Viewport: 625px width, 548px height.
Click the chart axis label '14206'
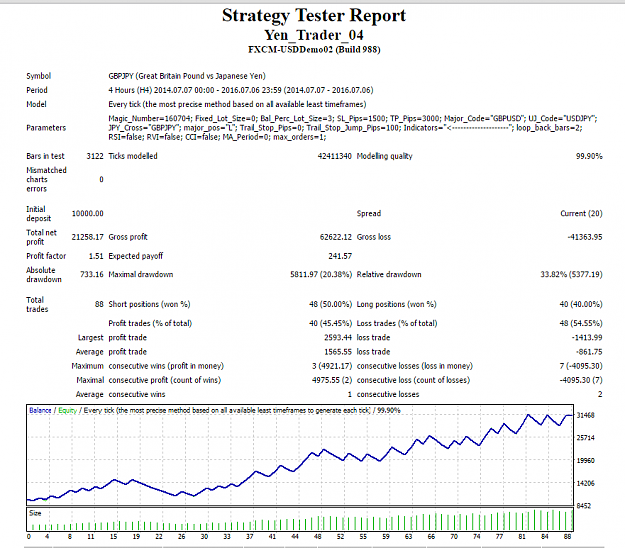point(586,483)
